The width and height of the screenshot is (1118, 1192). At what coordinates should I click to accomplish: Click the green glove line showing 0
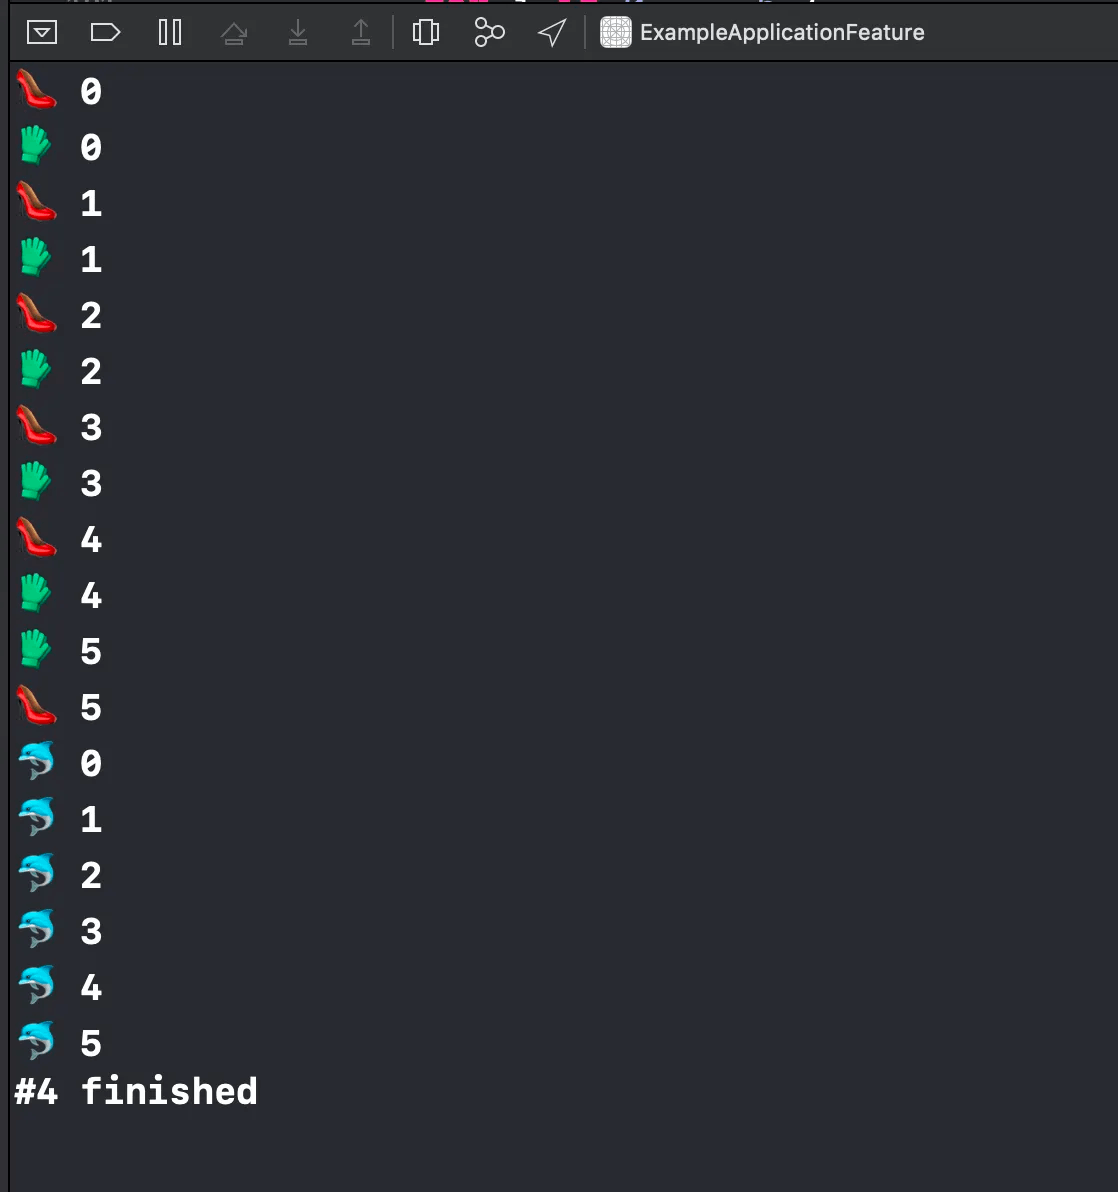(59, 147)
